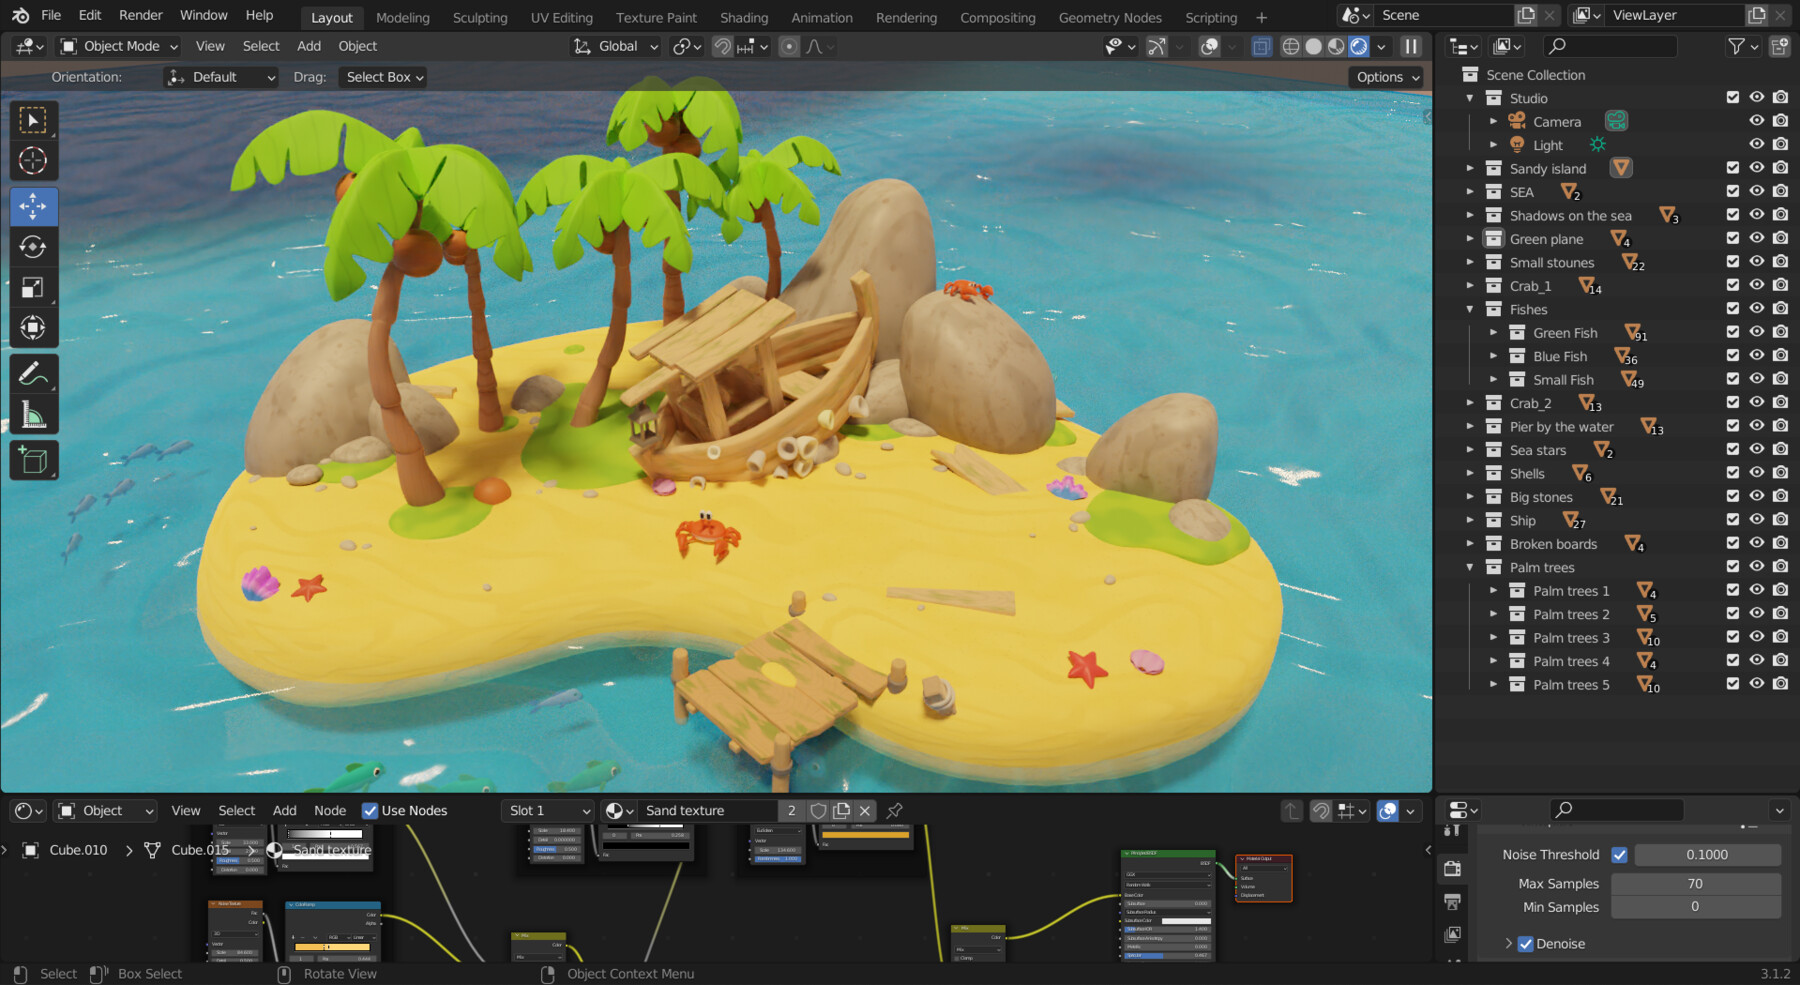The image size is (1800, 985).
Task: Collapse the Palm trees collection
Action: [x=1469, y=567]
